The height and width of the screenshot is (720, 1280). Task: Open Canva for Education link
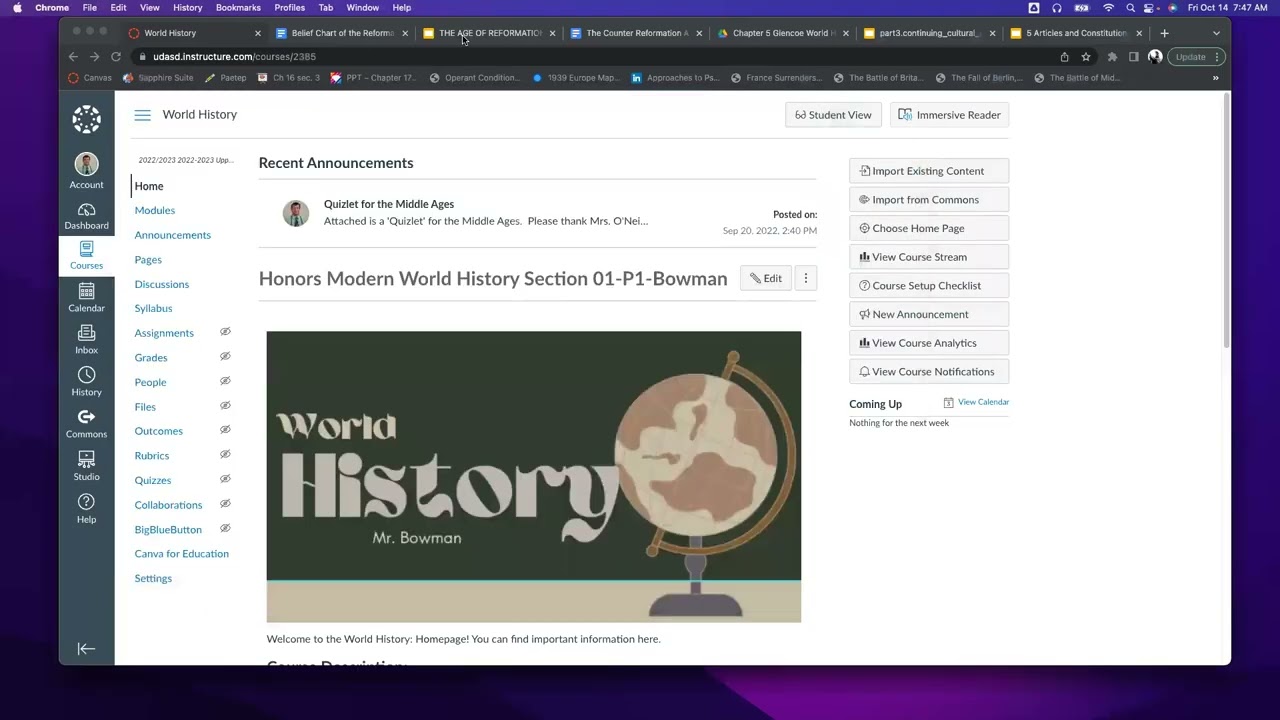182,554
